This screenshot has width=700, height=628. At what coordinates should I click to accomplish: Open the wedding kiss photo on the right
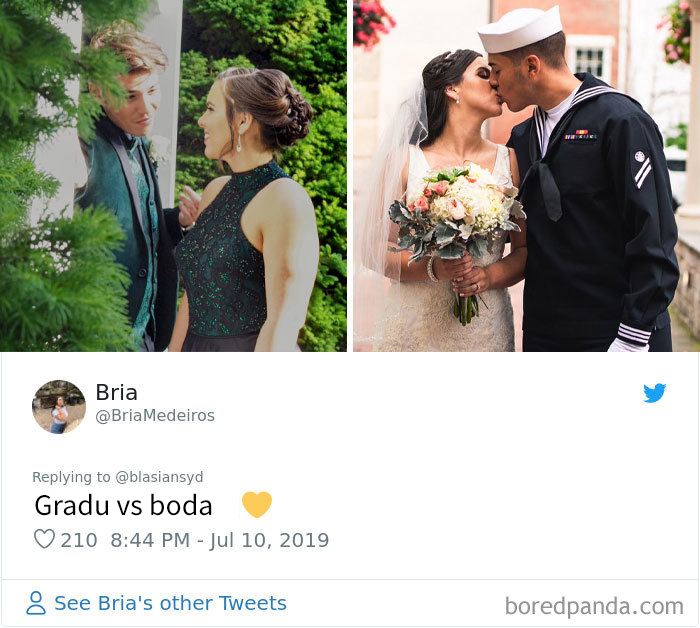tap(526, 175)
